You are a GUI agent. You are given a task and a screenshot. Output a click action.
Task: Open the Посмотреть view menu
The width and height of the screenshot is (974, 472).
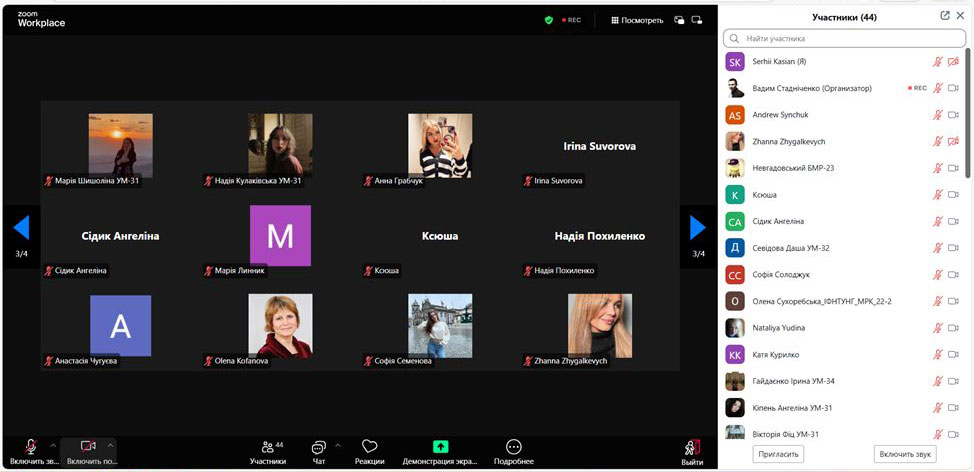[x=635, y=19]
